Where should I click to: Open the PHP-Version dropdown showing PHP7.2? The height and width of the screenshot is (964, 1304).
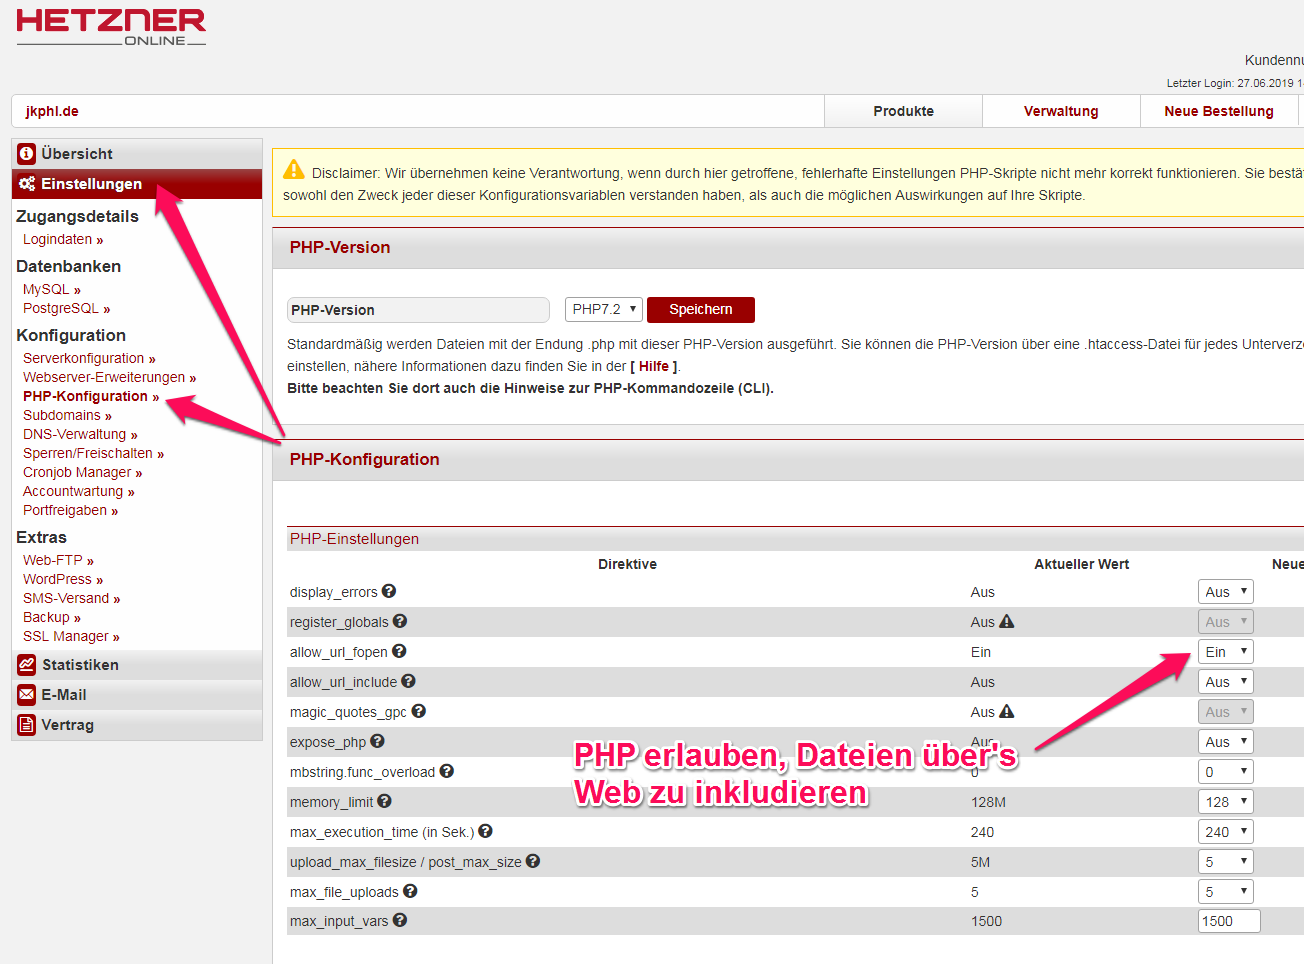[603, 309]
